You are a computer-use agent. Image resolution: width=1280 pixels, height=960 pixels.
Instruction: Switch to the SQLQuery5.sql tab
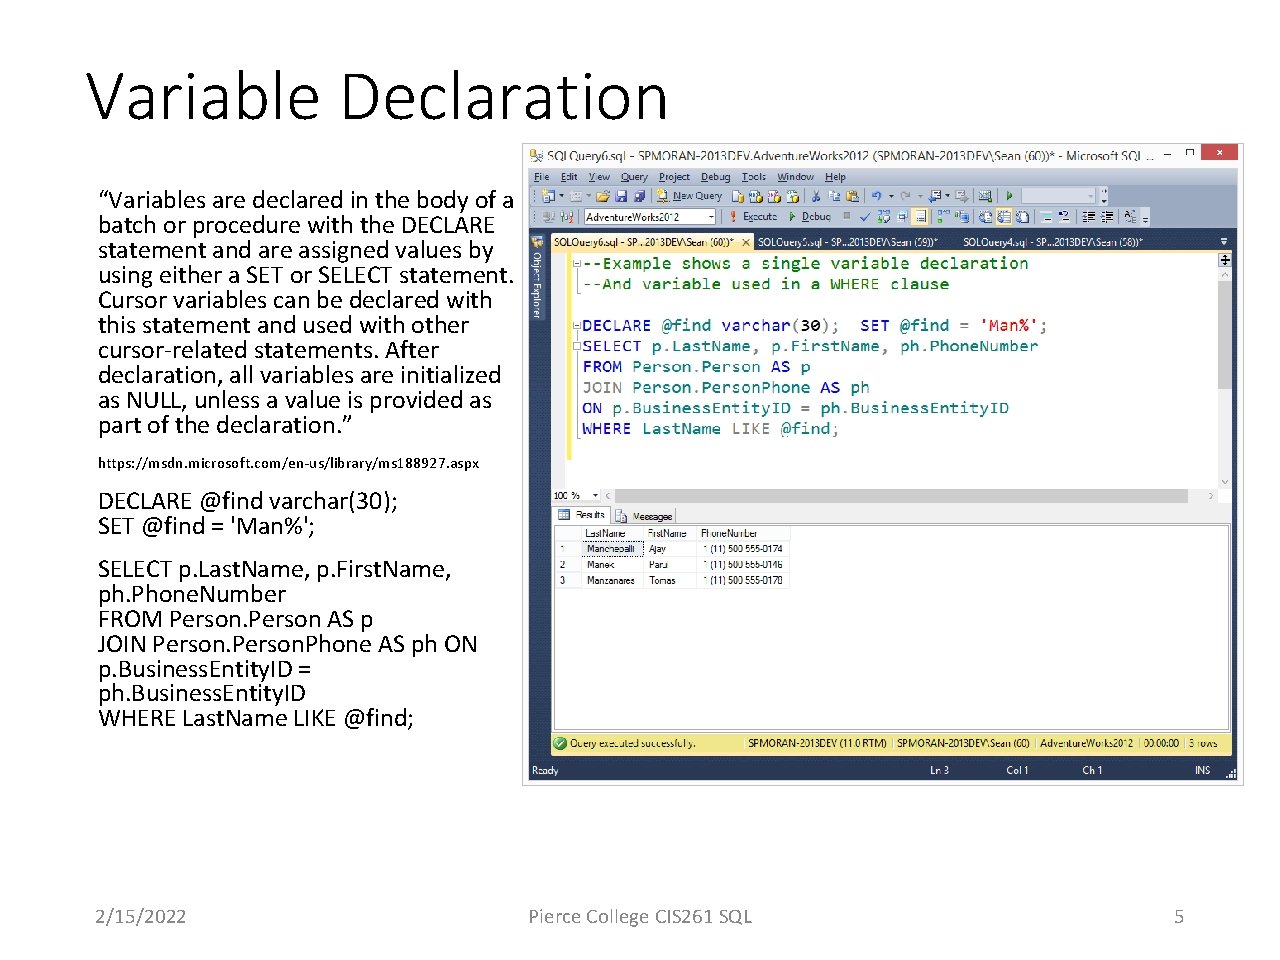(x=848, y=242)
